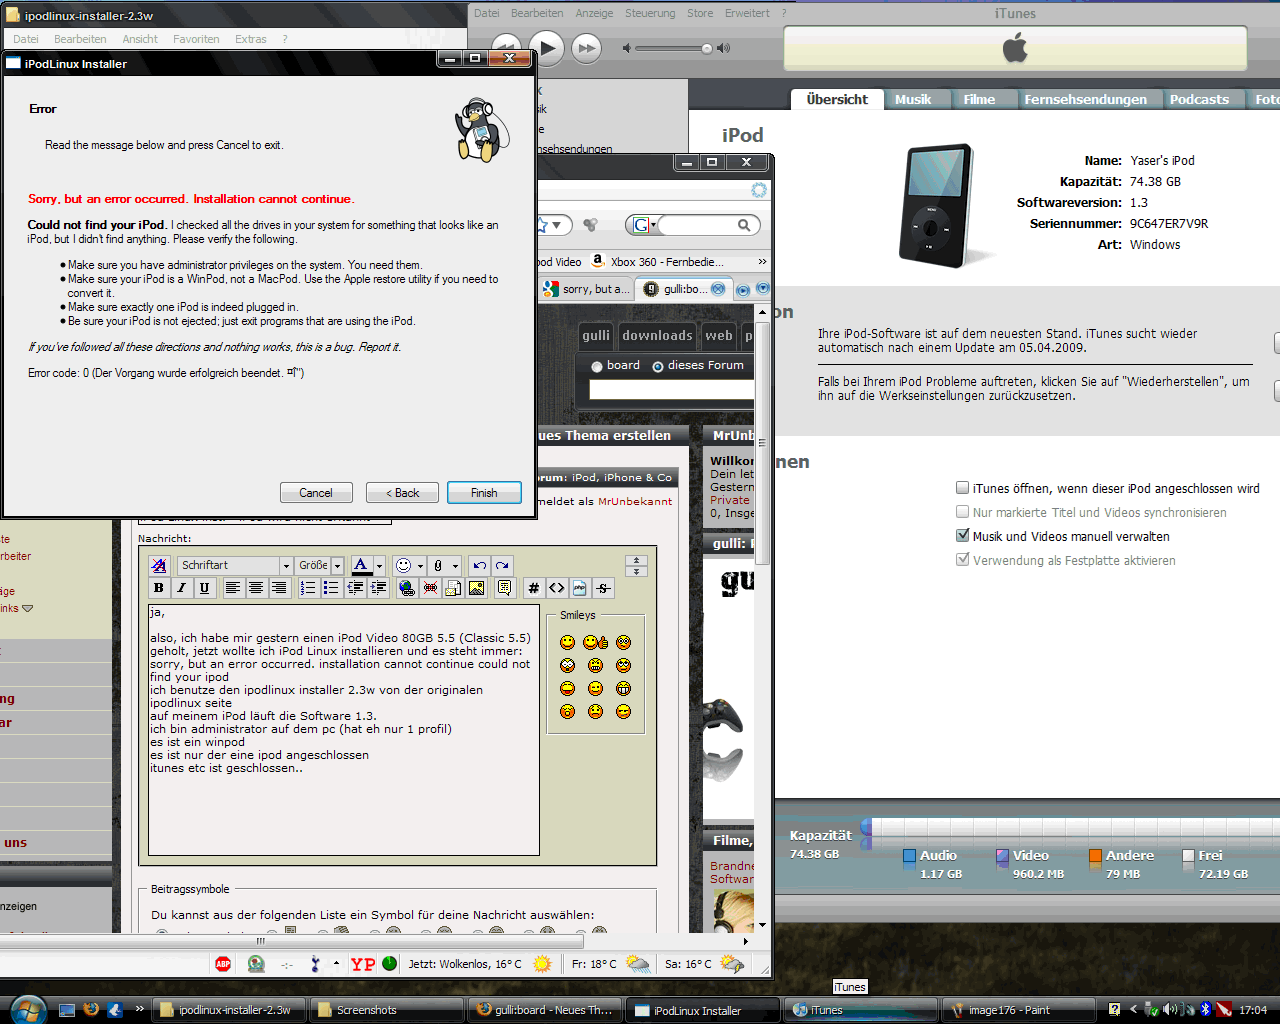
Task: Enable 'iTunes öffnen, wenn dieser iPod angeschlossen wird'
Action: pyautogui.click(x=962, y=488)
